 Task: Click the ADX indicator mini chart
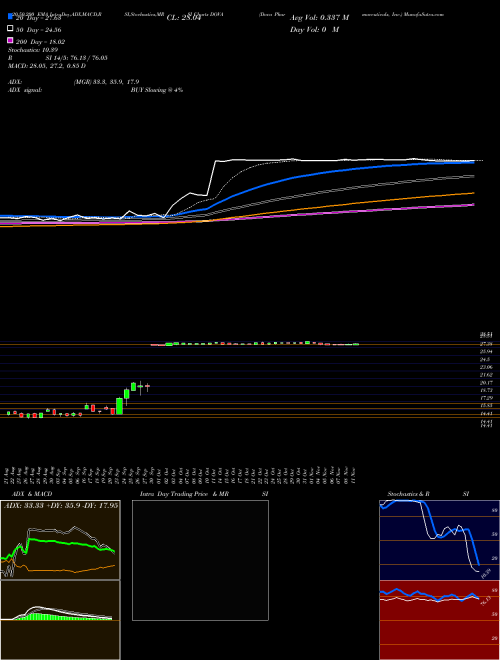(60, 540)
